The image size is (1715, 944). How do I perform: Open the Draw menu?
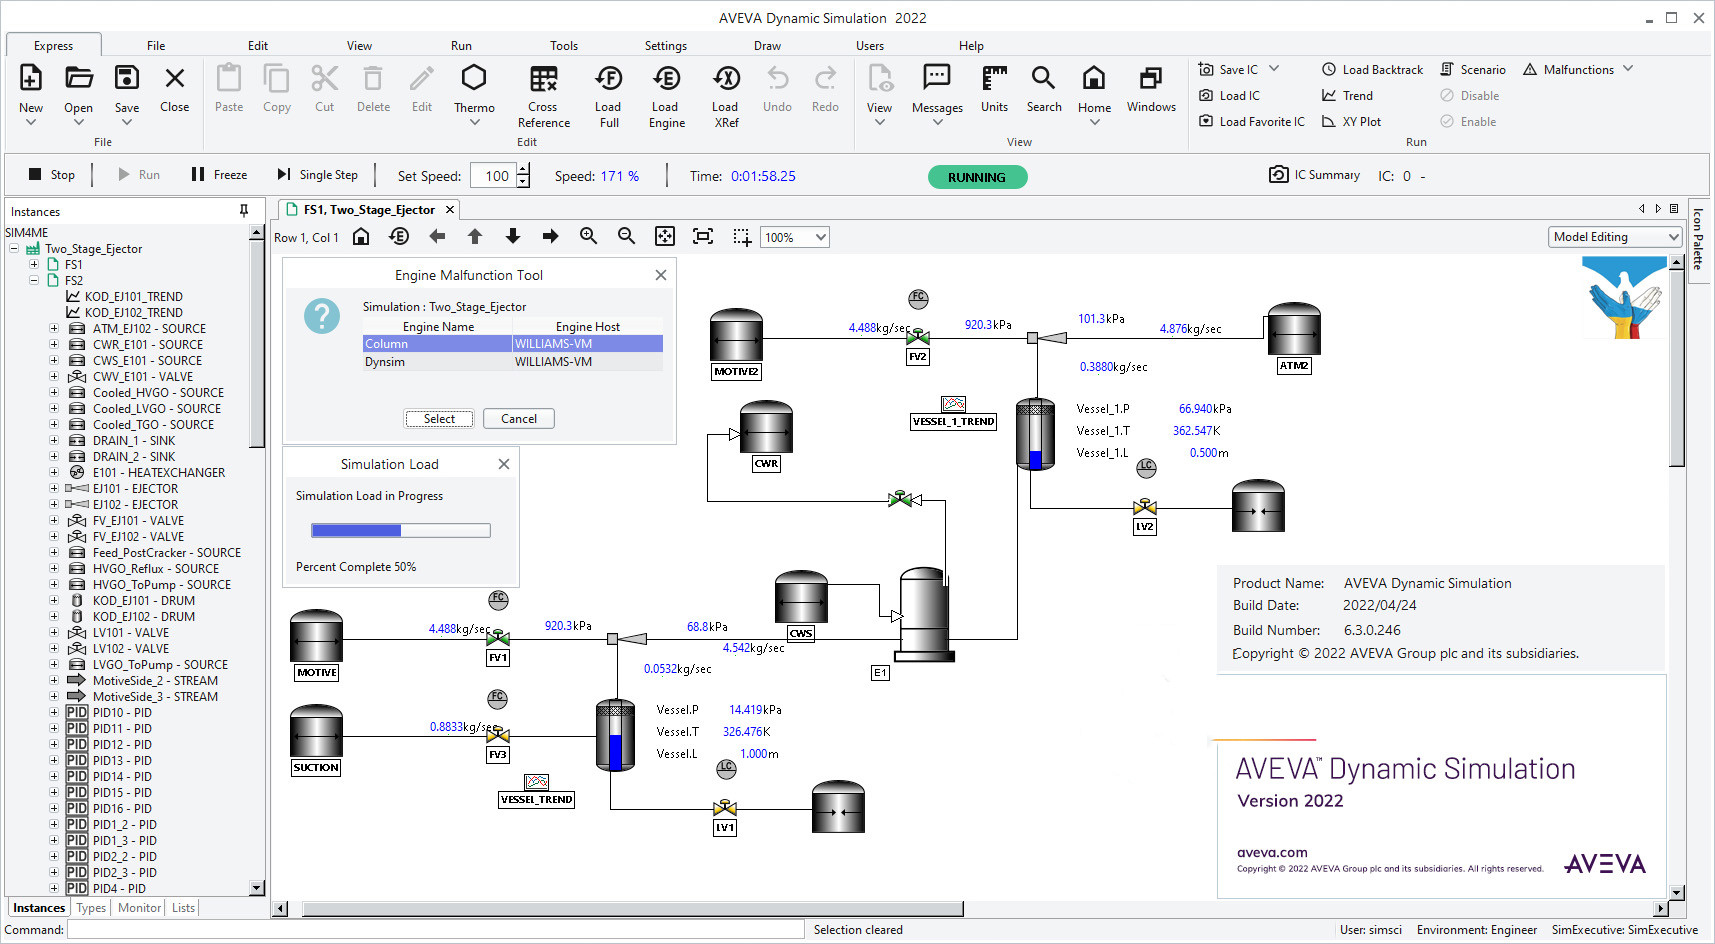click(x=767, y=46)
